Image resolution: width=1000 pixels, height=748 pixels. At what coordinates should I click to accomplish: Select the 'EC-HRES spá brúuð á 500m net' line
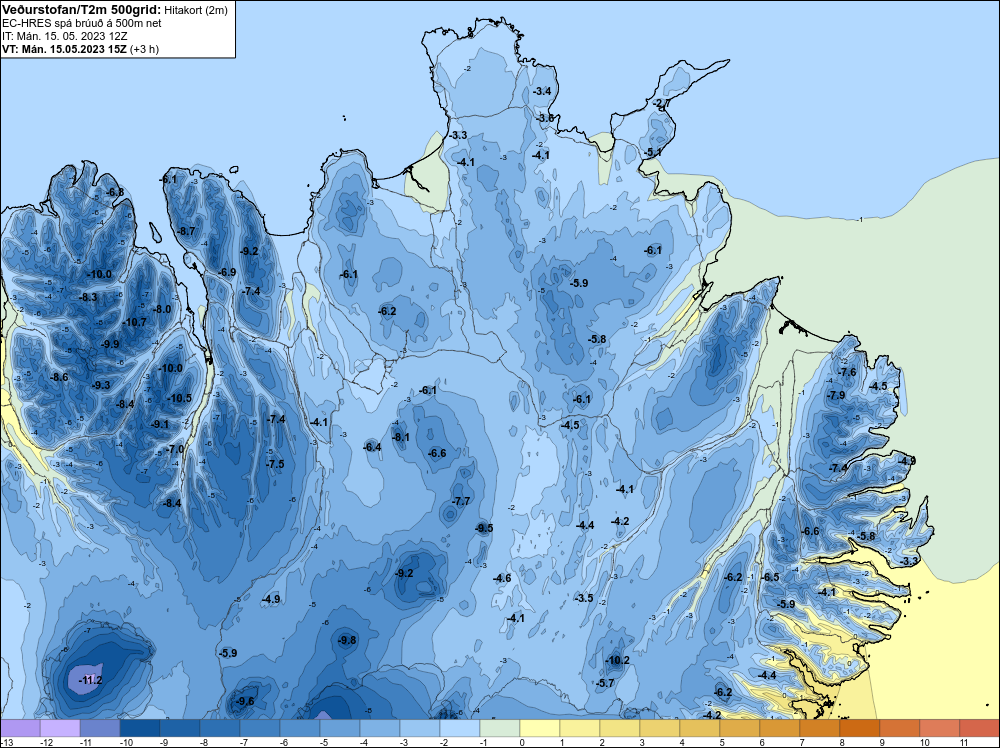[x=82, y=23]
